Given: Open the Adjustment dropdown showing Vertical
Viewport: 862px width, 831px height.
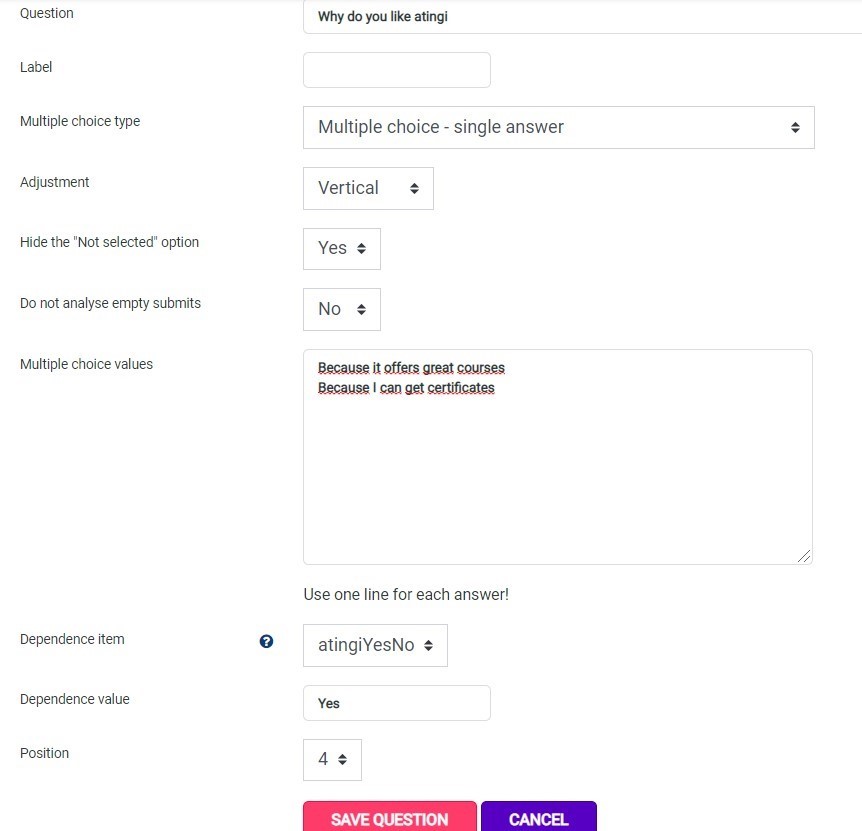Looking at the screenshot, I should pos(368,189).
